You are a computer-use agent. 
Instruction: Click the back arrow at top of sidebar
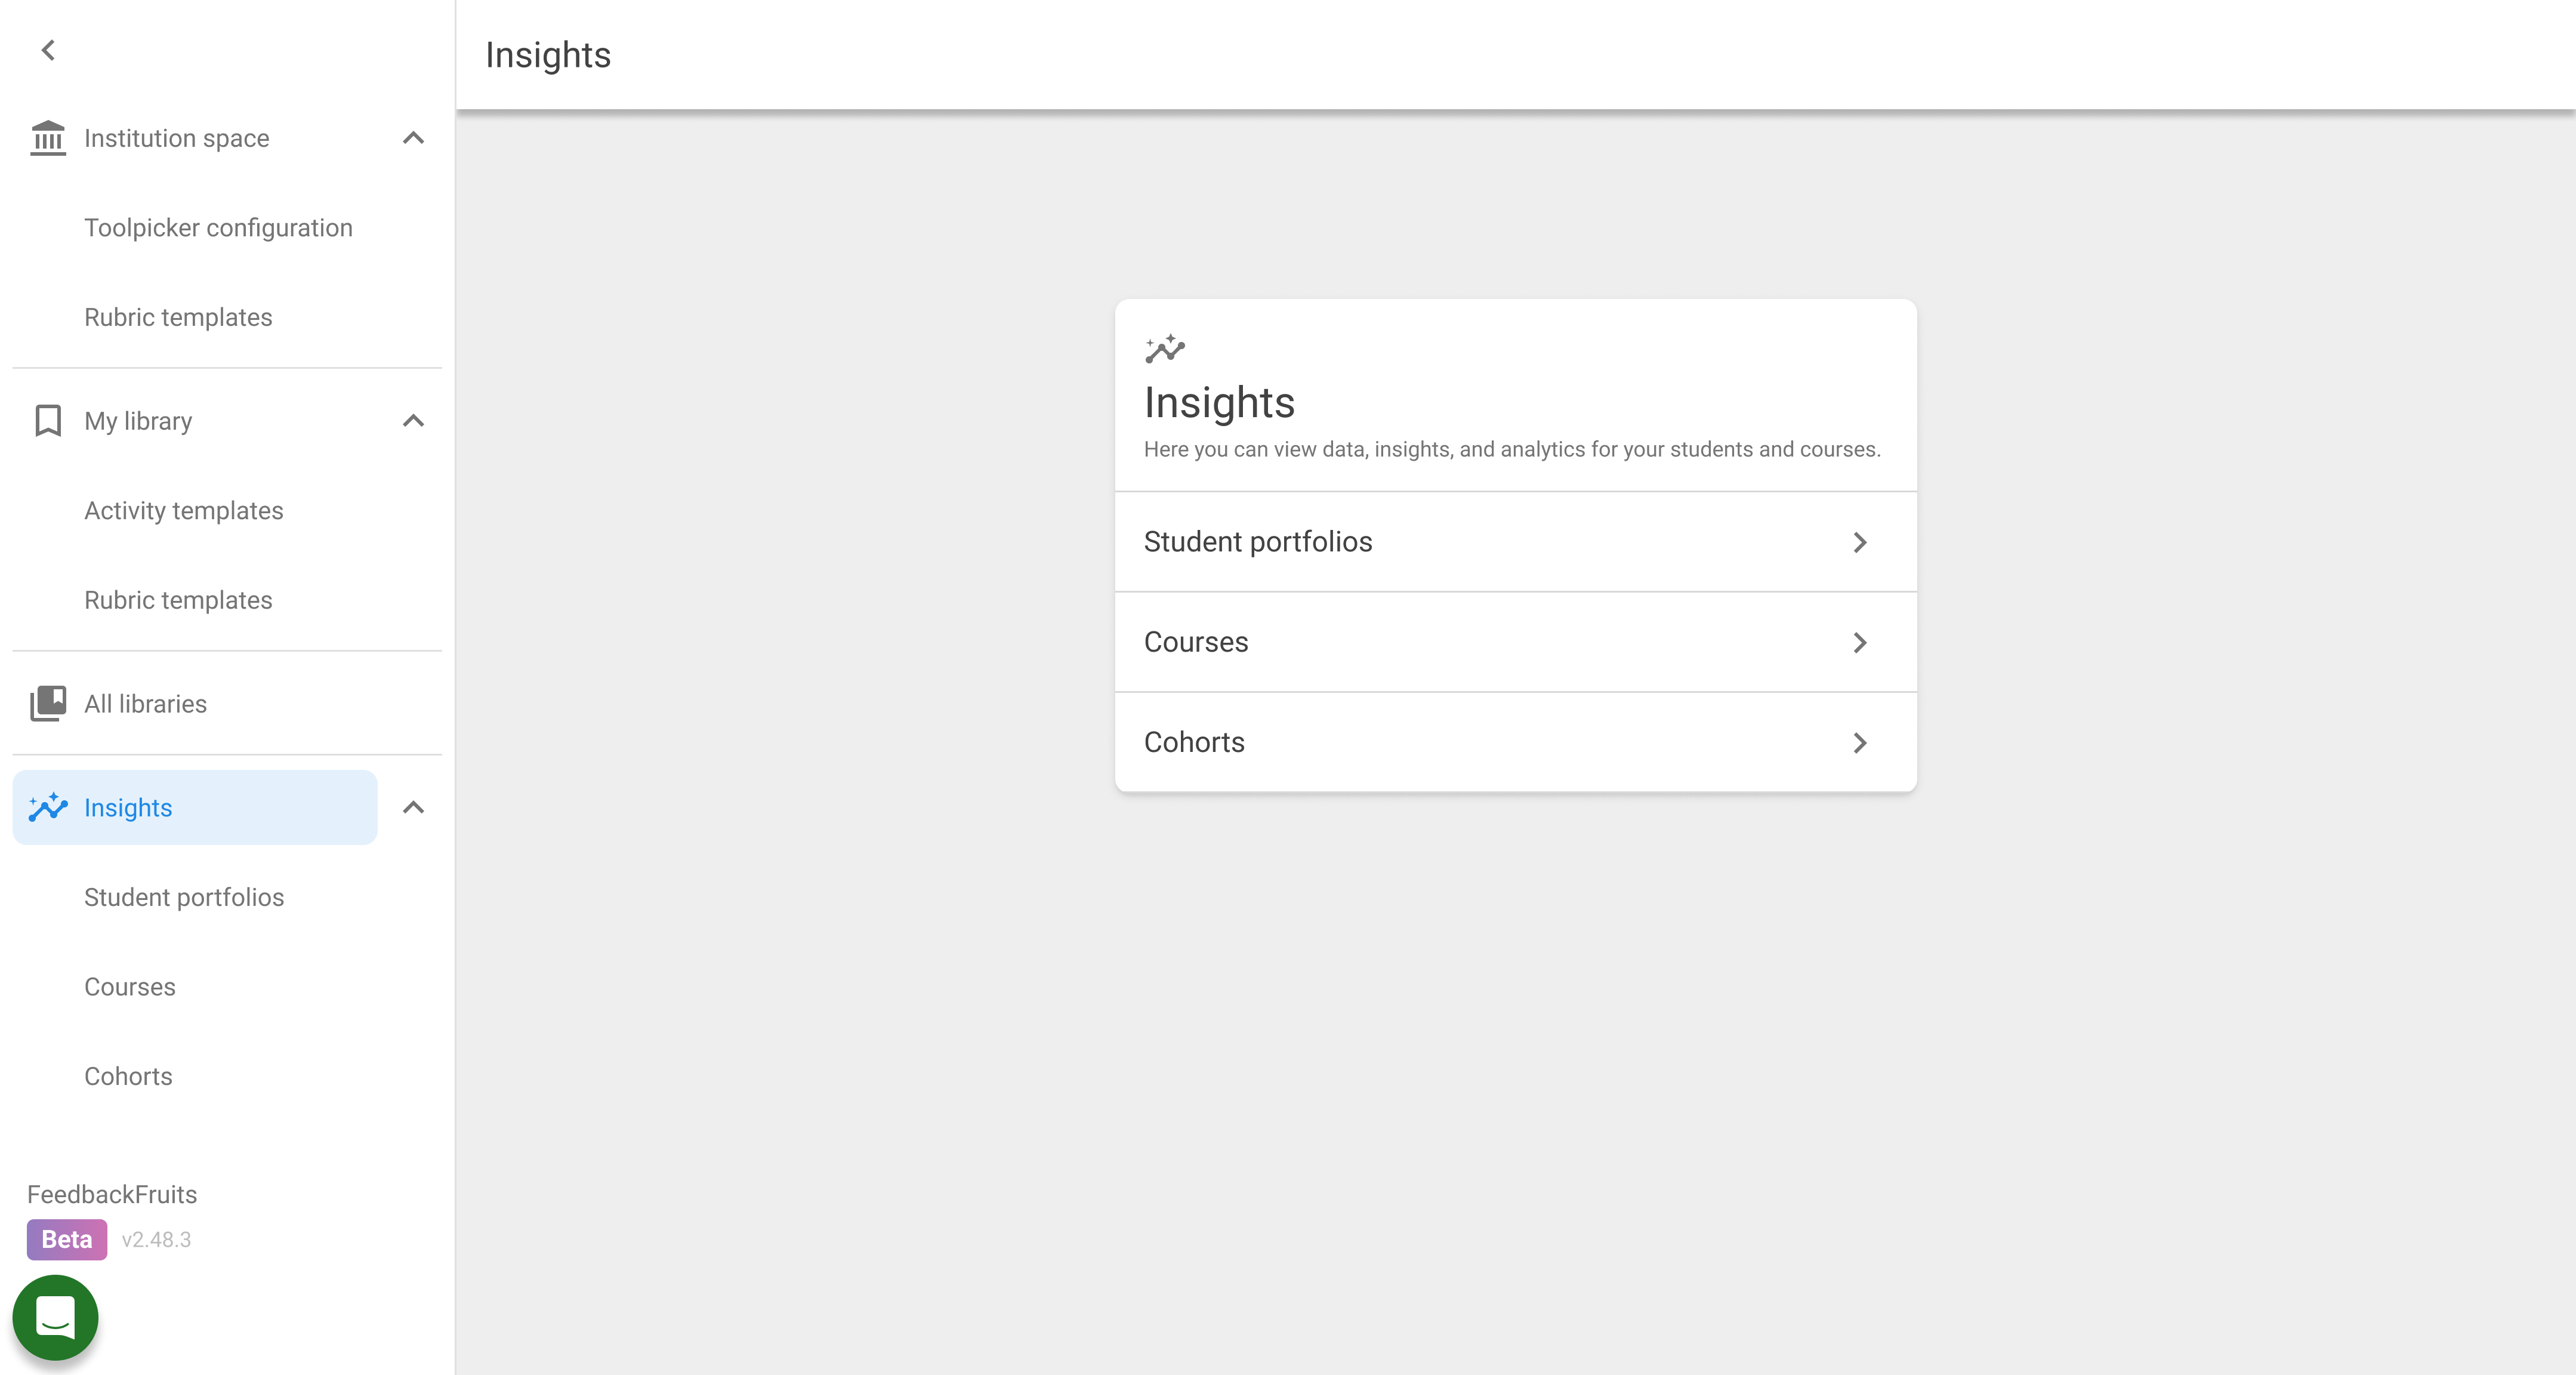(48, 50)
